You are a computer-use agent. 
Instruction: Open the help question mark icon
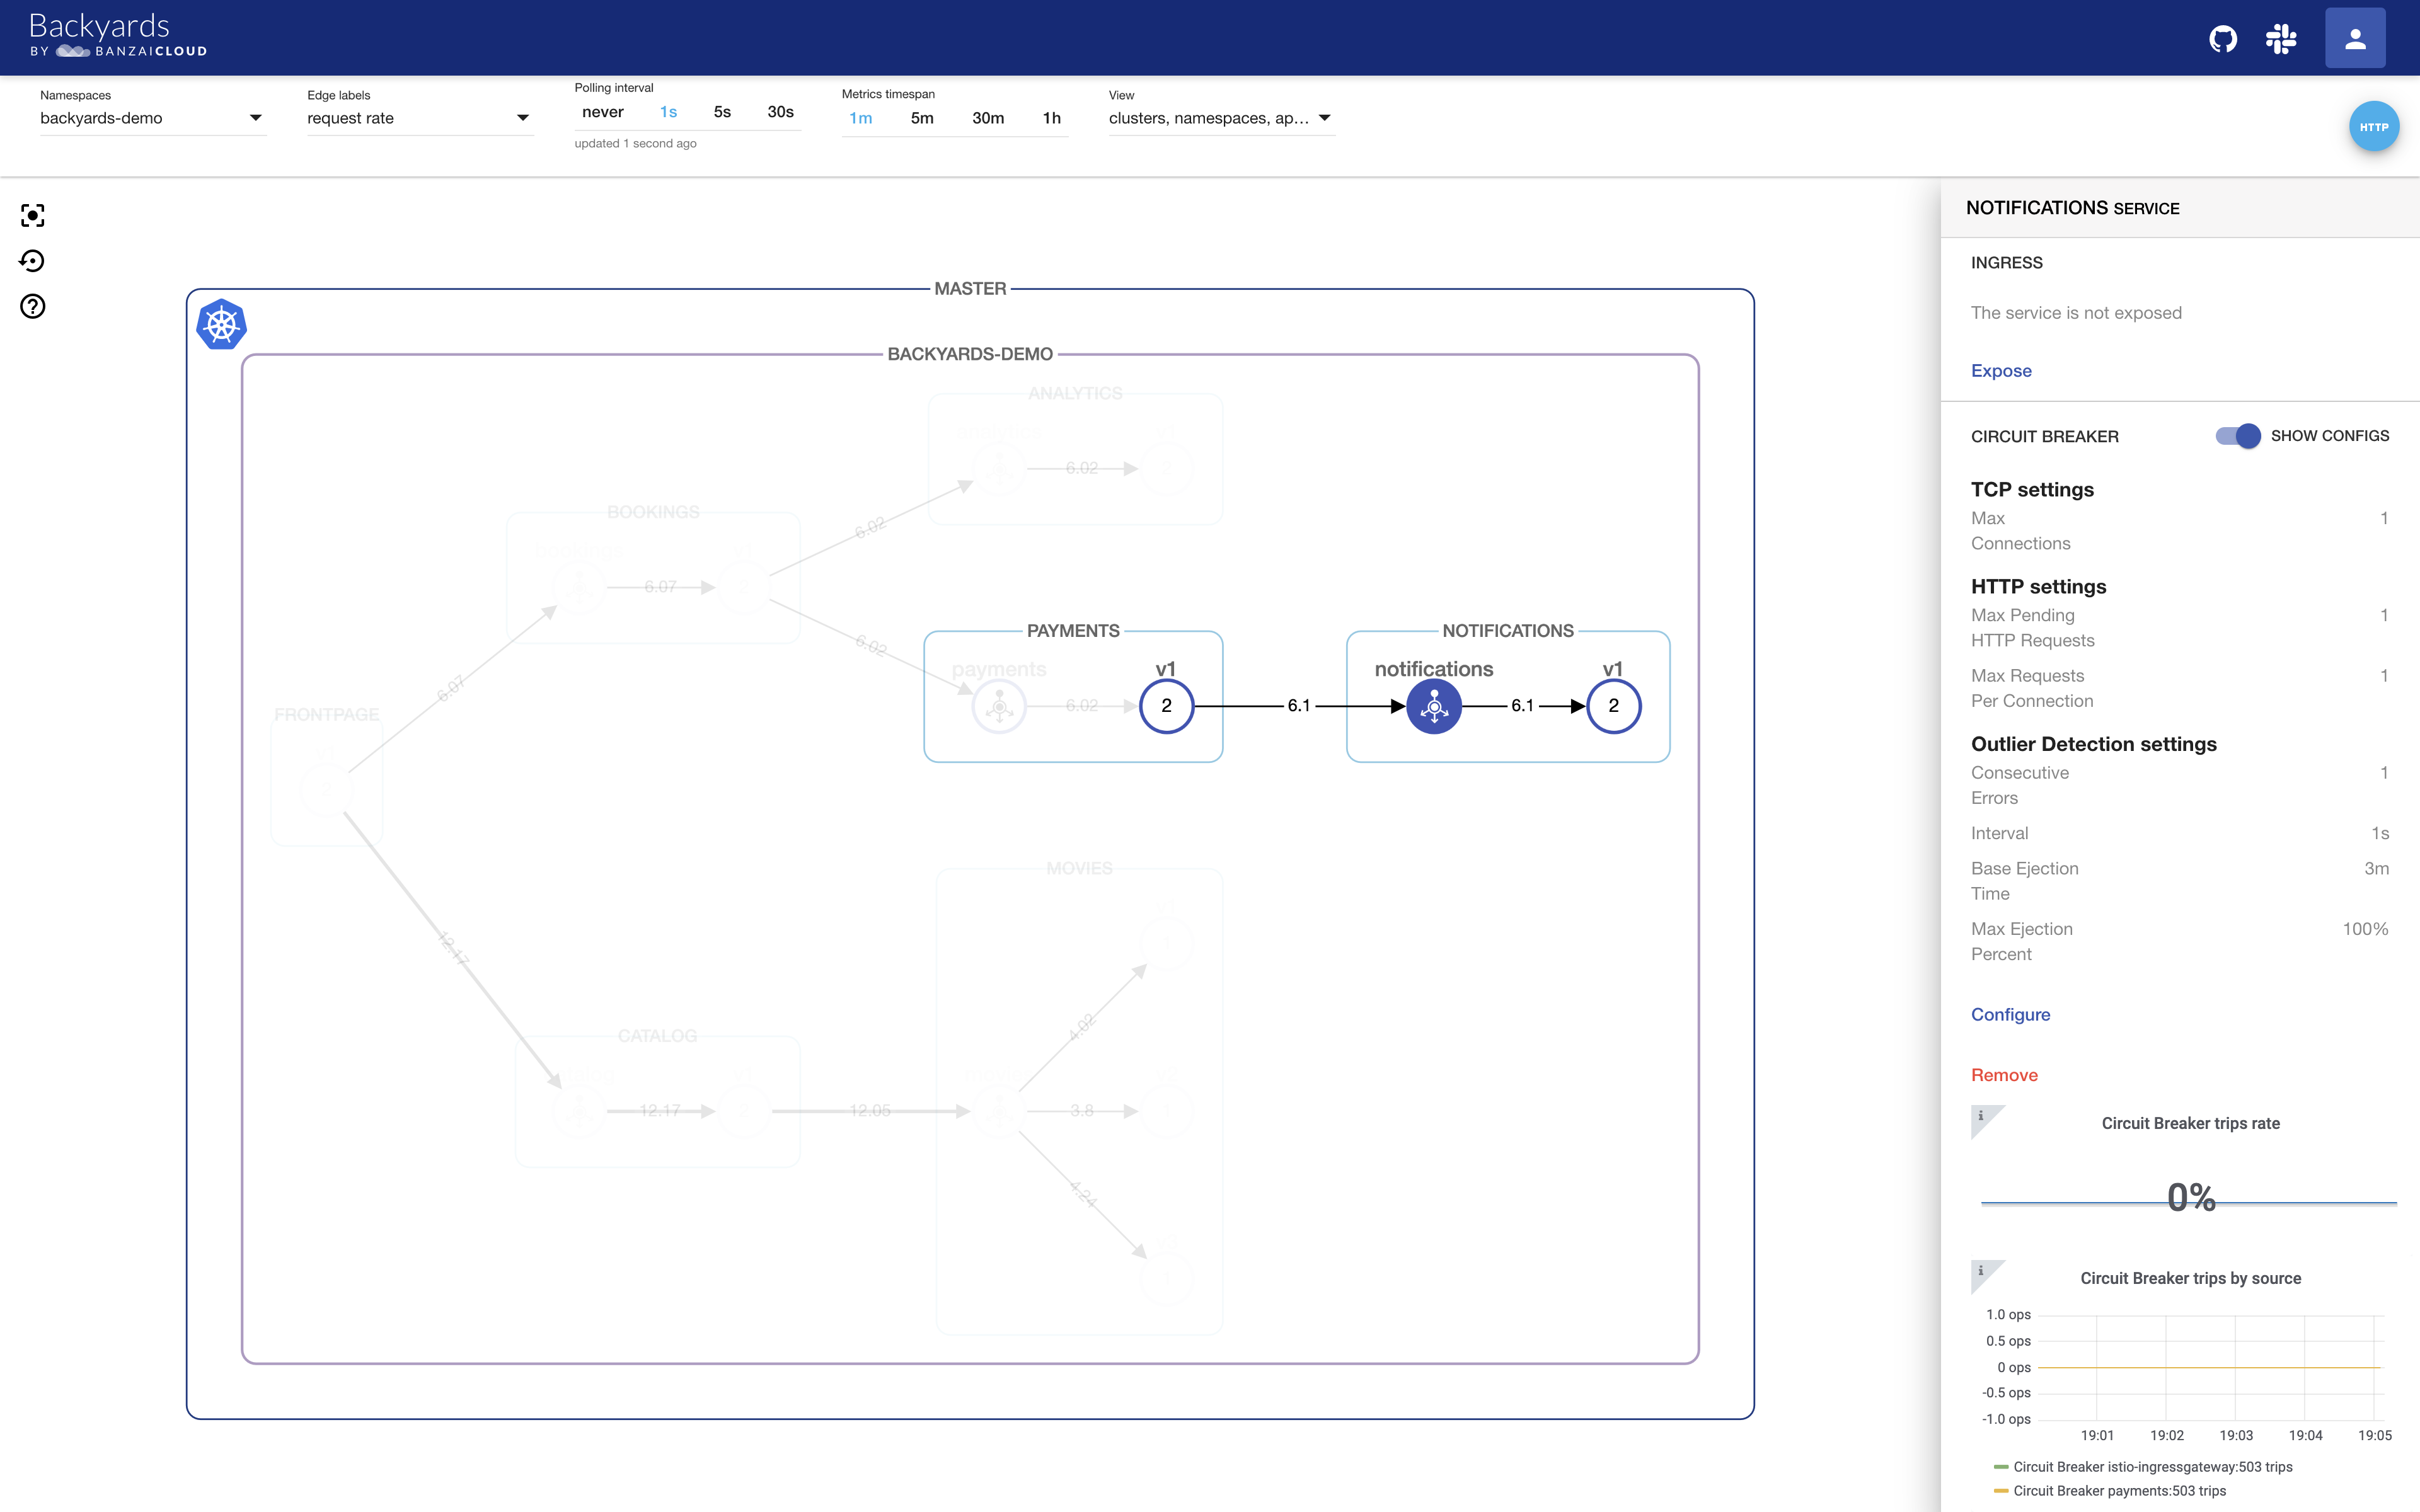coord(33,306)
